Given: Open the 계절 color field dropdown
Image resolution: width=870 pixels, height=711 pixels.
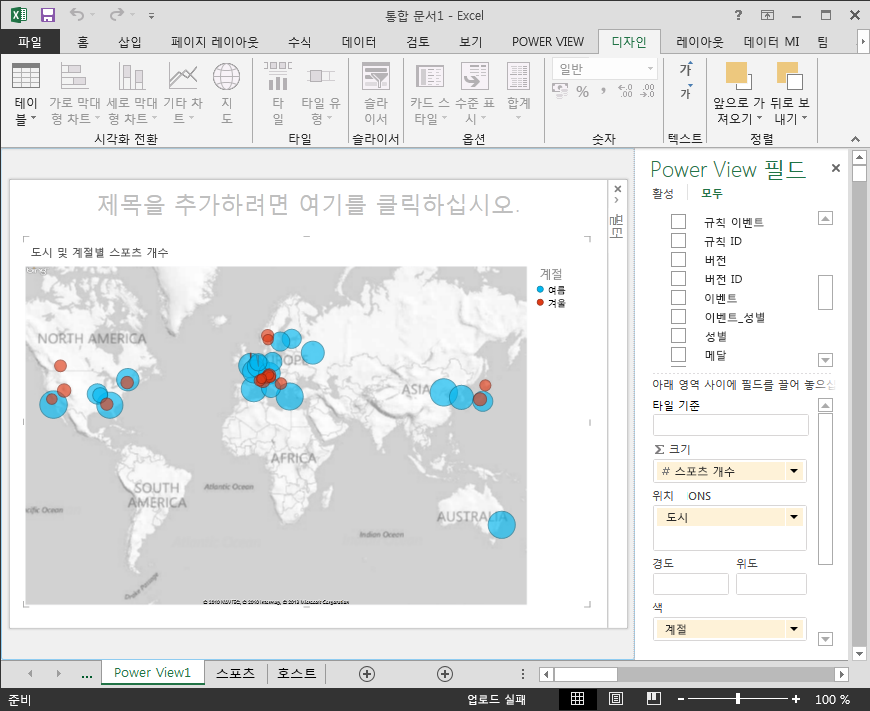Looking at the screenshot, I should (x=794, y=629).
